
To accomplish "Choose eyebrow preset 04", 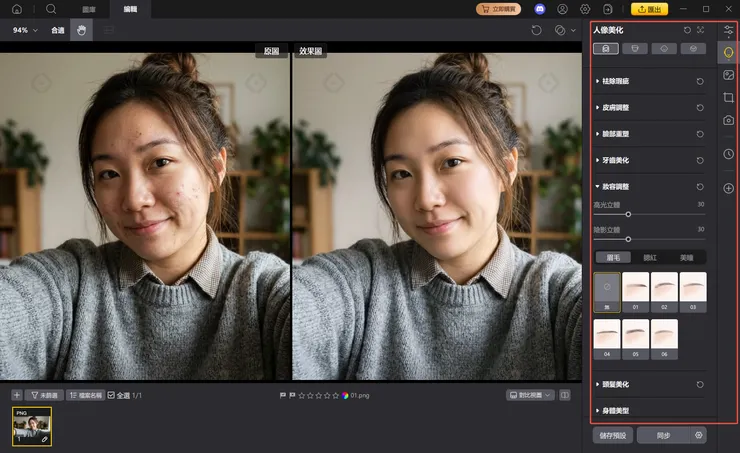I will pyautogui.click(x=607, y=339).
